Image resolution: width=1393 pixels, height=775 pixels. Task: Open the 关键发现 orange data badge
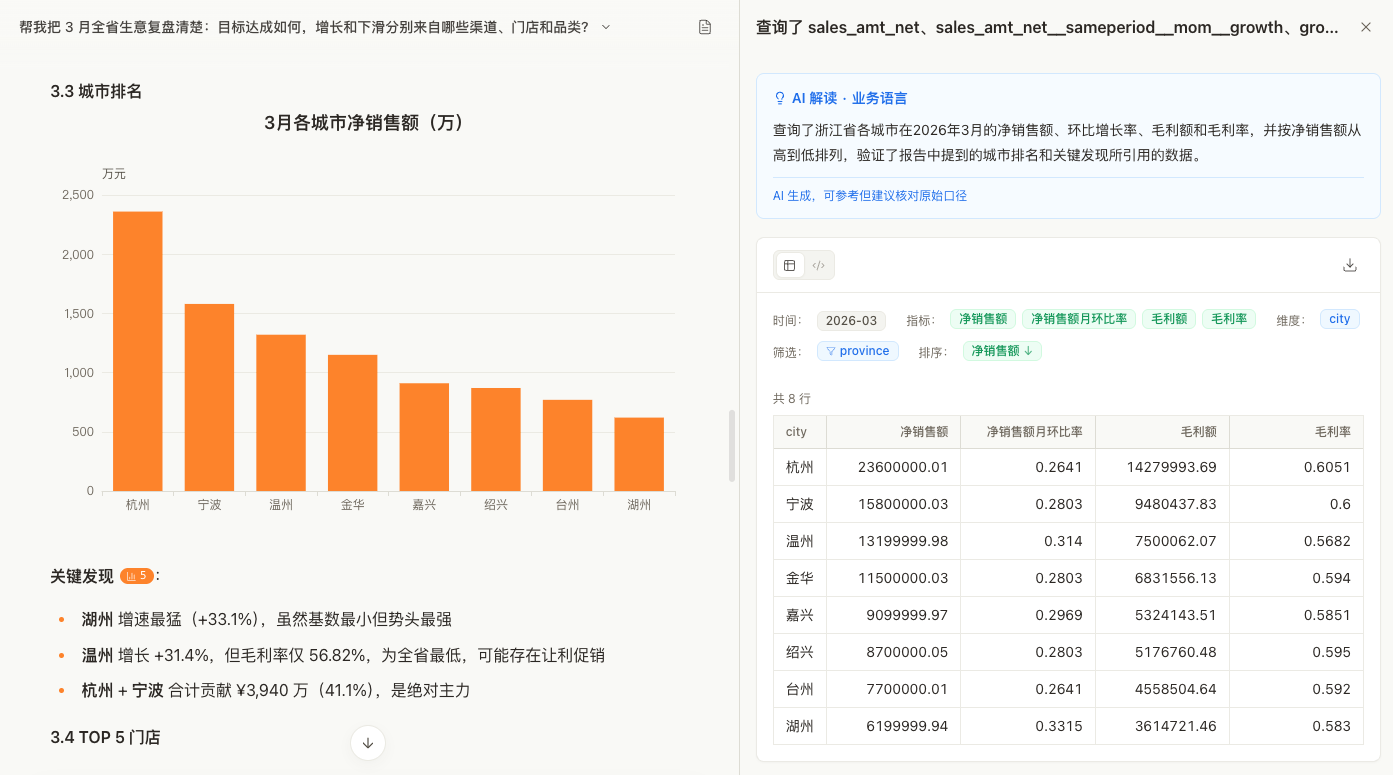pyautogui.click(x=137, y=576)
